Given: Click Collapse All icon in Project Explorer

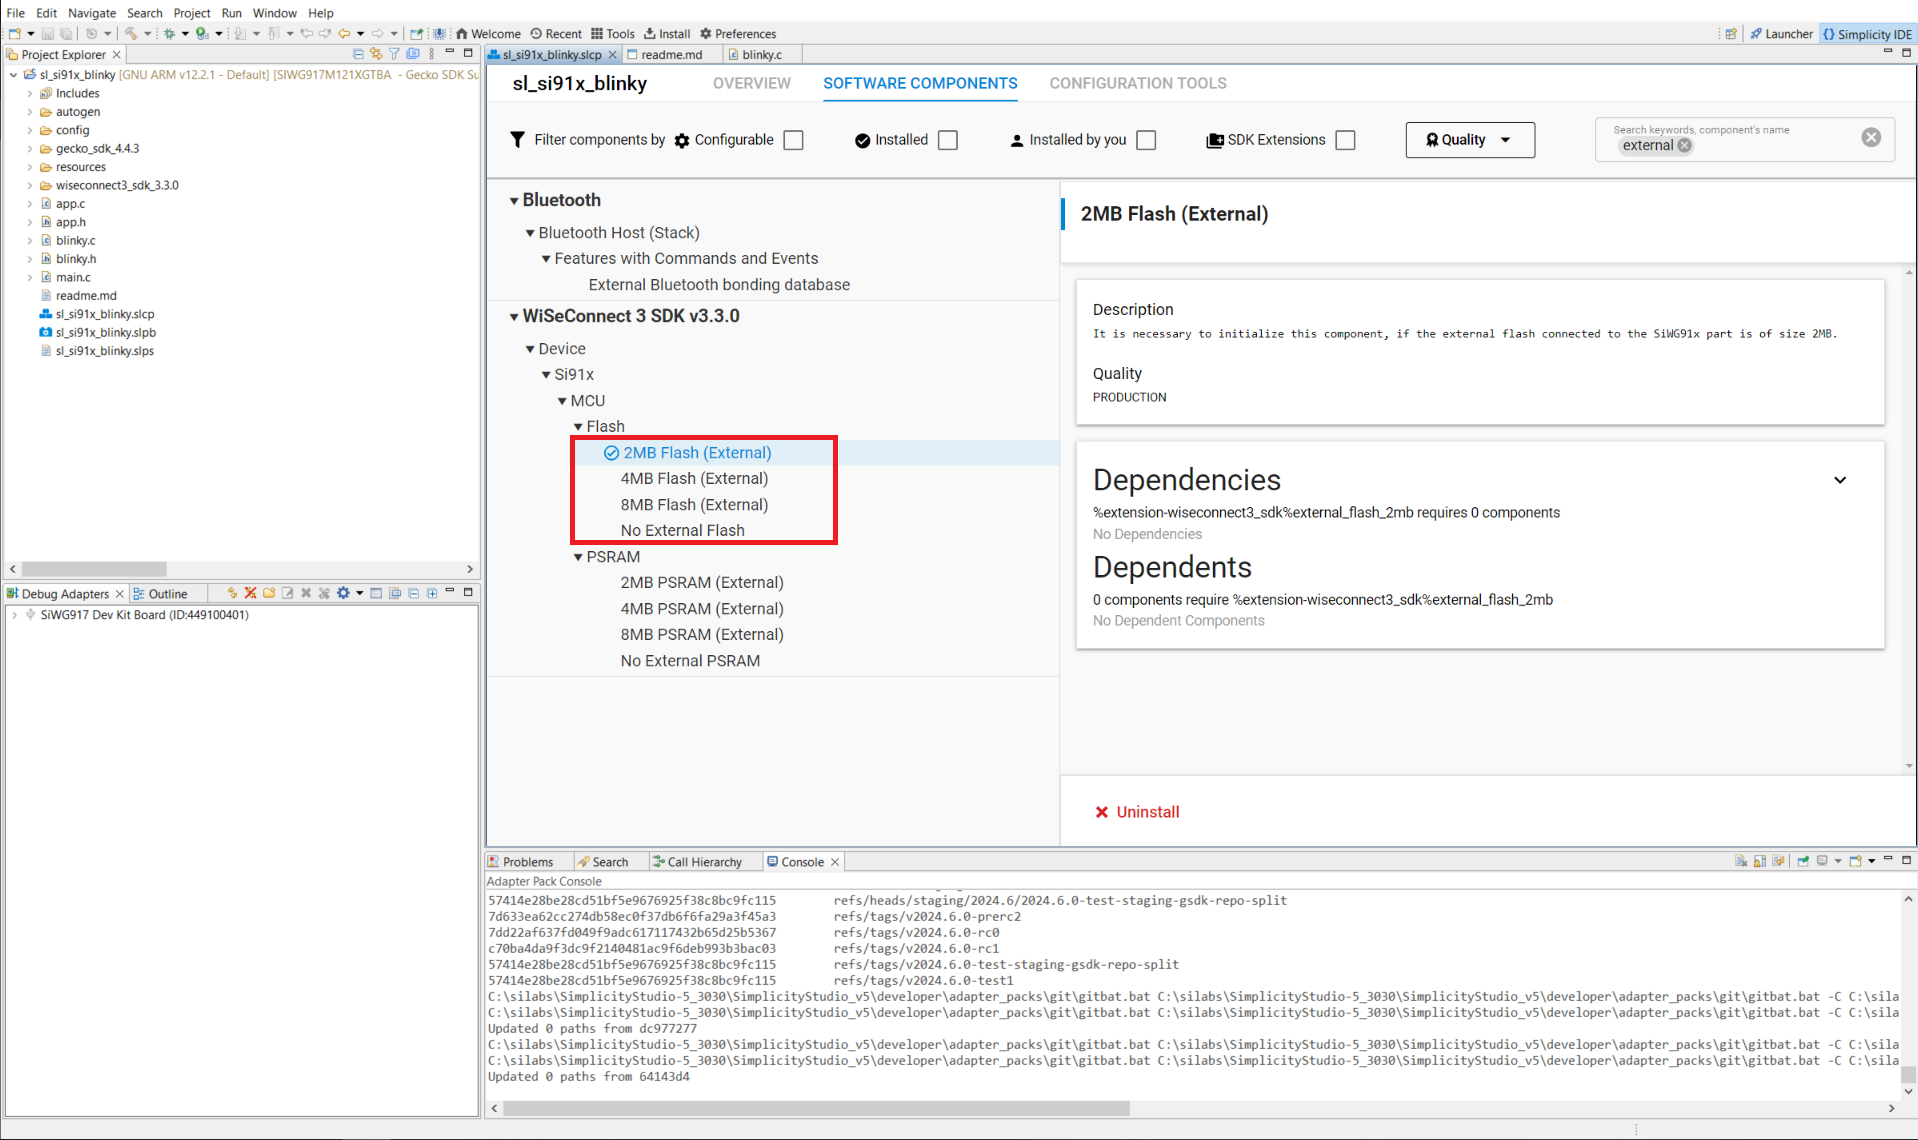Looking at the screenshot, I should 358,54.
